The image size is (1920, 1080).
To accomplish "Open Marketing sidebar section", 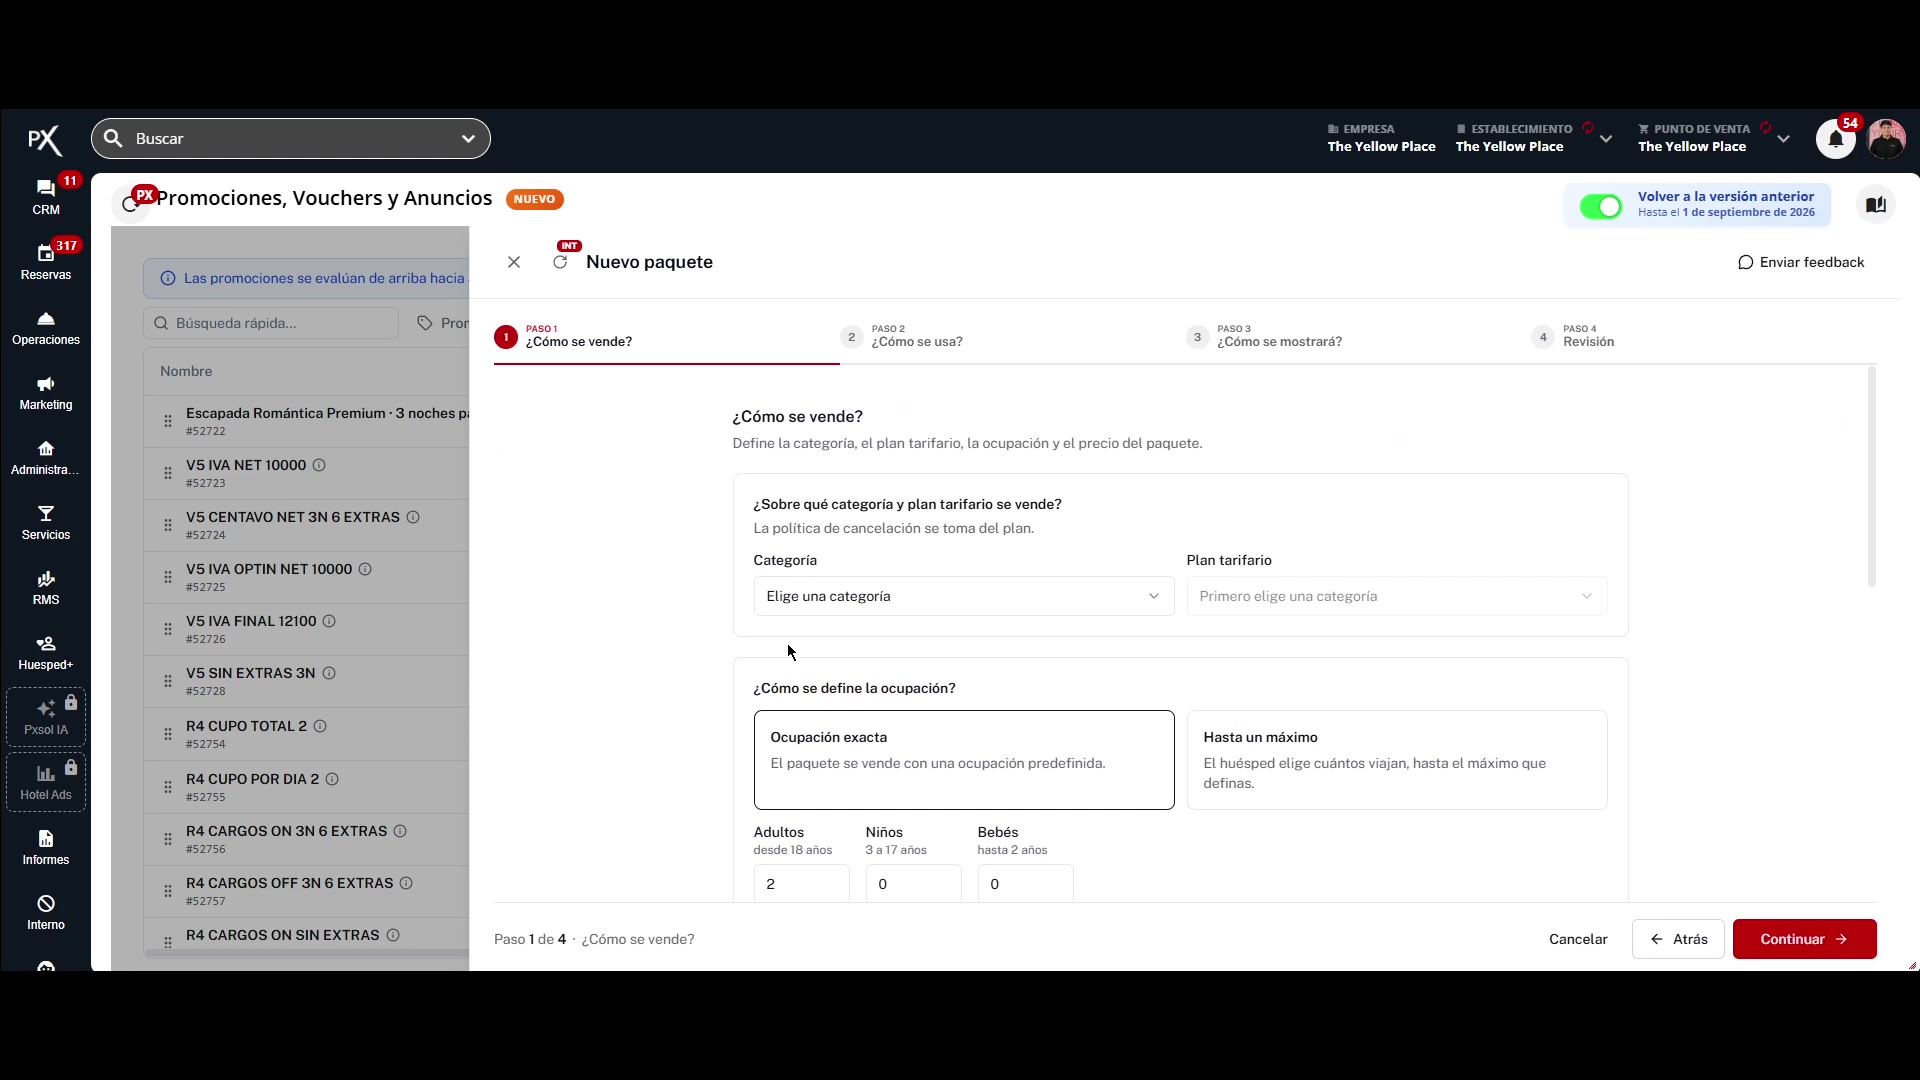I will (x=46, y=392).
